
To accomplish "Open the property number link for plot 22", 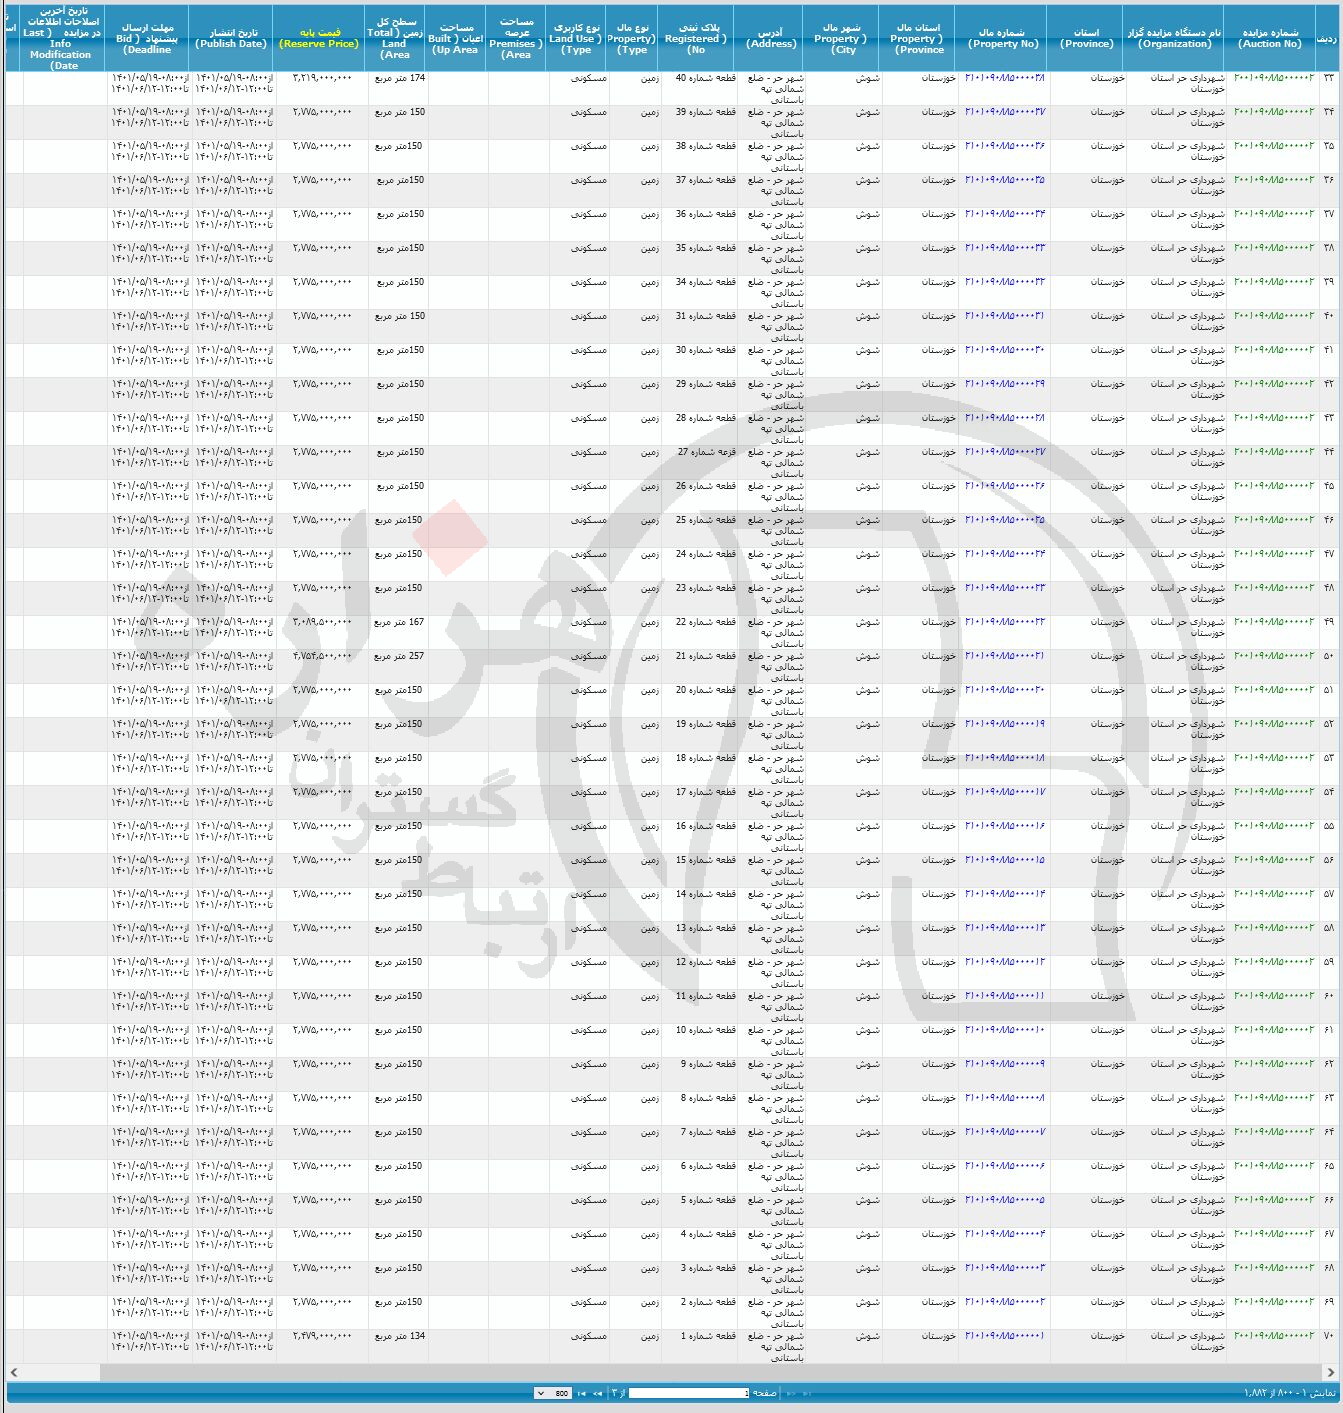I will click(x=1005, y=622).
